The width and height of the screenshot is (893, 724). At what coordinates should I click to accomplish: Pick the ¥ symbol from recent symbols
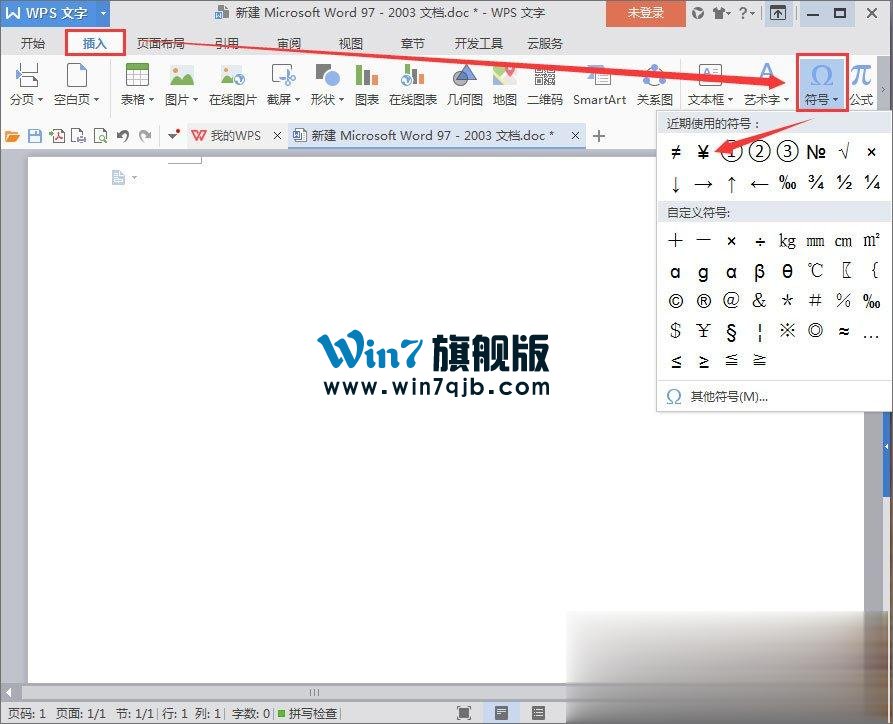pos(703,152)
